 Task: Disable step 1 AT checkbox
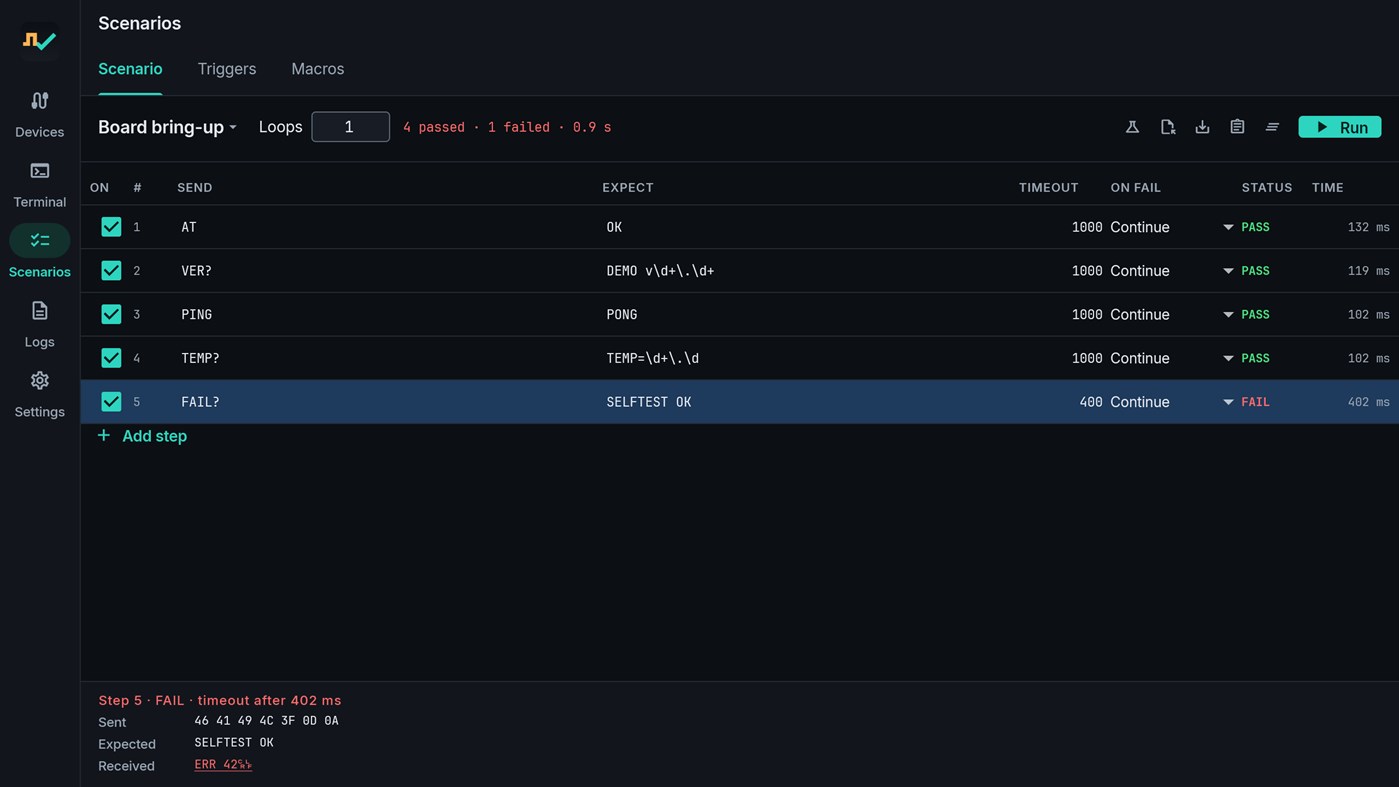pyautogui.click(x=111, y=227)
